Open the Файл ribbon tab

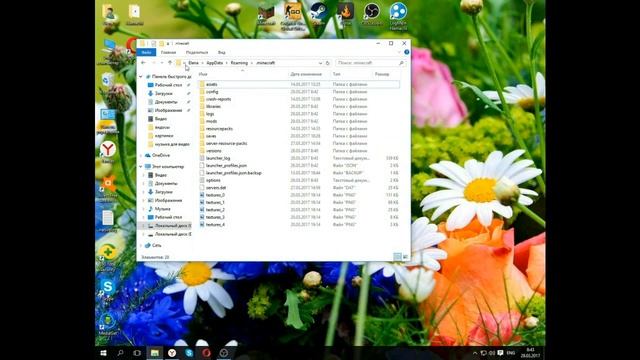point(146,52)
